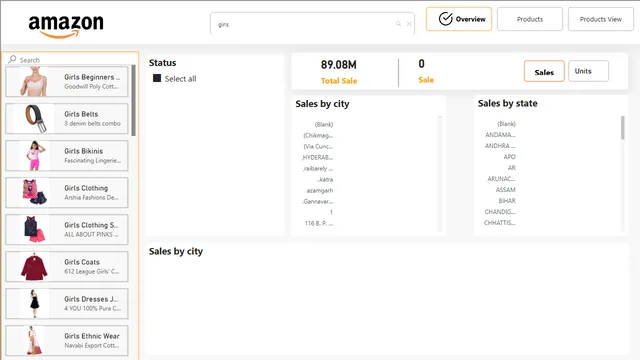The image size is (640, 360).
Task: Click the ANDAMA... state row
Action: pyautogui.click(x=500, y=135)
